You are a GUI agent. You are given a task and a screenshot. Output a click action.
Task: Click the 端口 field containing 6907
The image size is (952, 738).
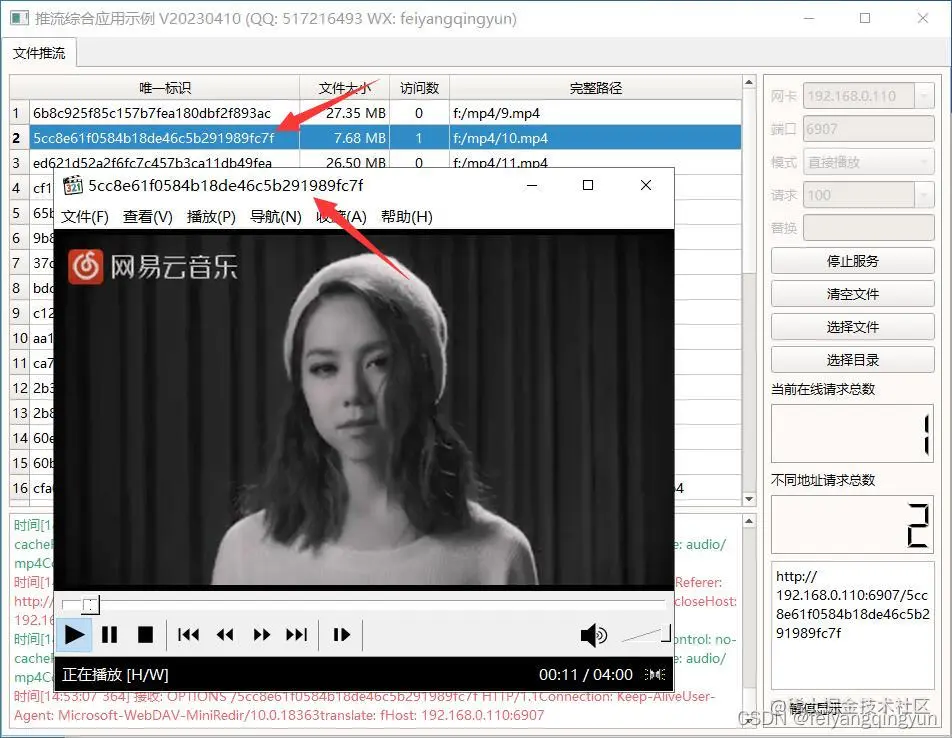coord(869,129)
